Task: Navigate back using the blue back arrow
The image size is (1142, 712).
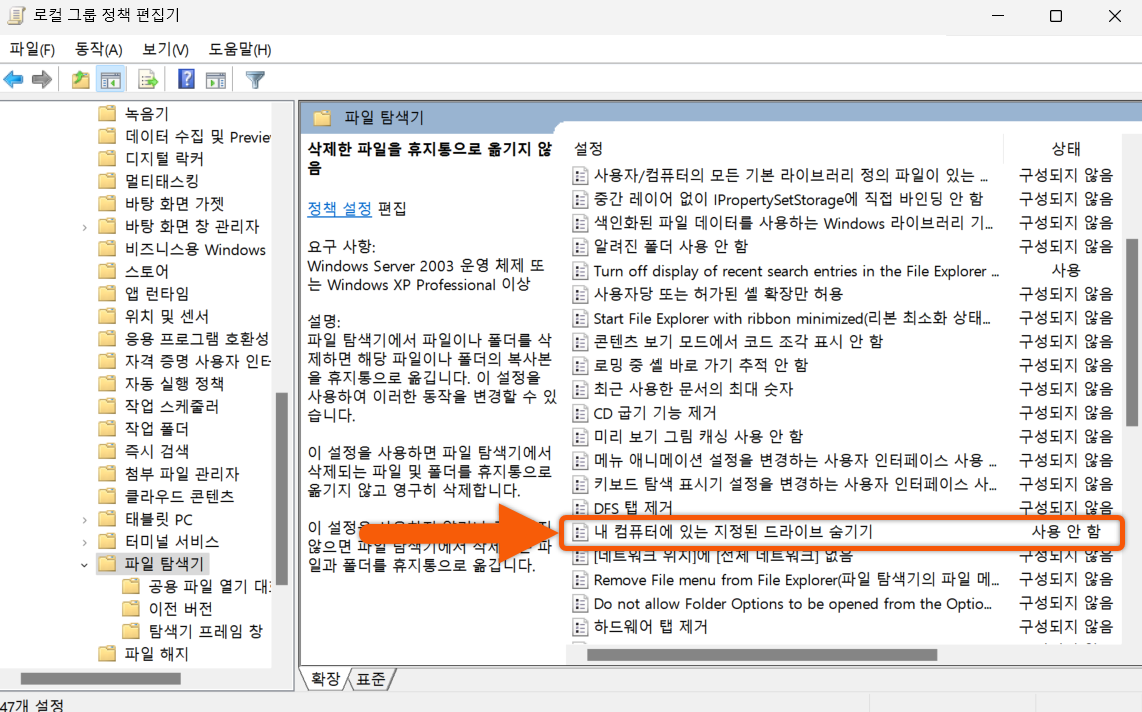Action: tap(13, 79)
